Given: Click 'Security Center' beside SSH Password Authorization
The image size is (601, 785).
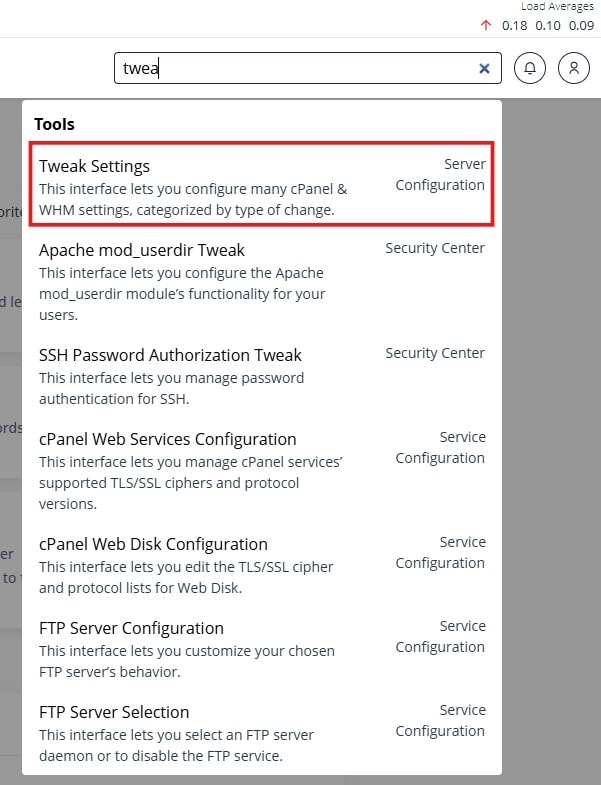Looking at the screenshot, I should [x=435, y=353].
